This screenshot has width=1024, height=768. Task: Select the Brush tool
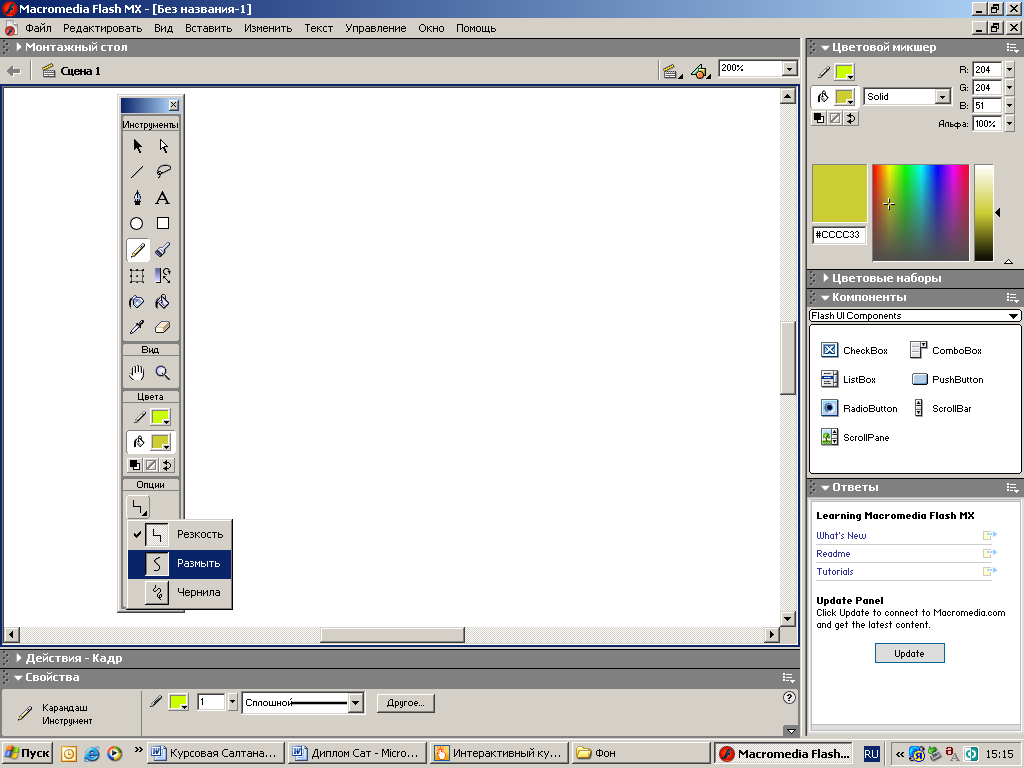click(163, 250)
